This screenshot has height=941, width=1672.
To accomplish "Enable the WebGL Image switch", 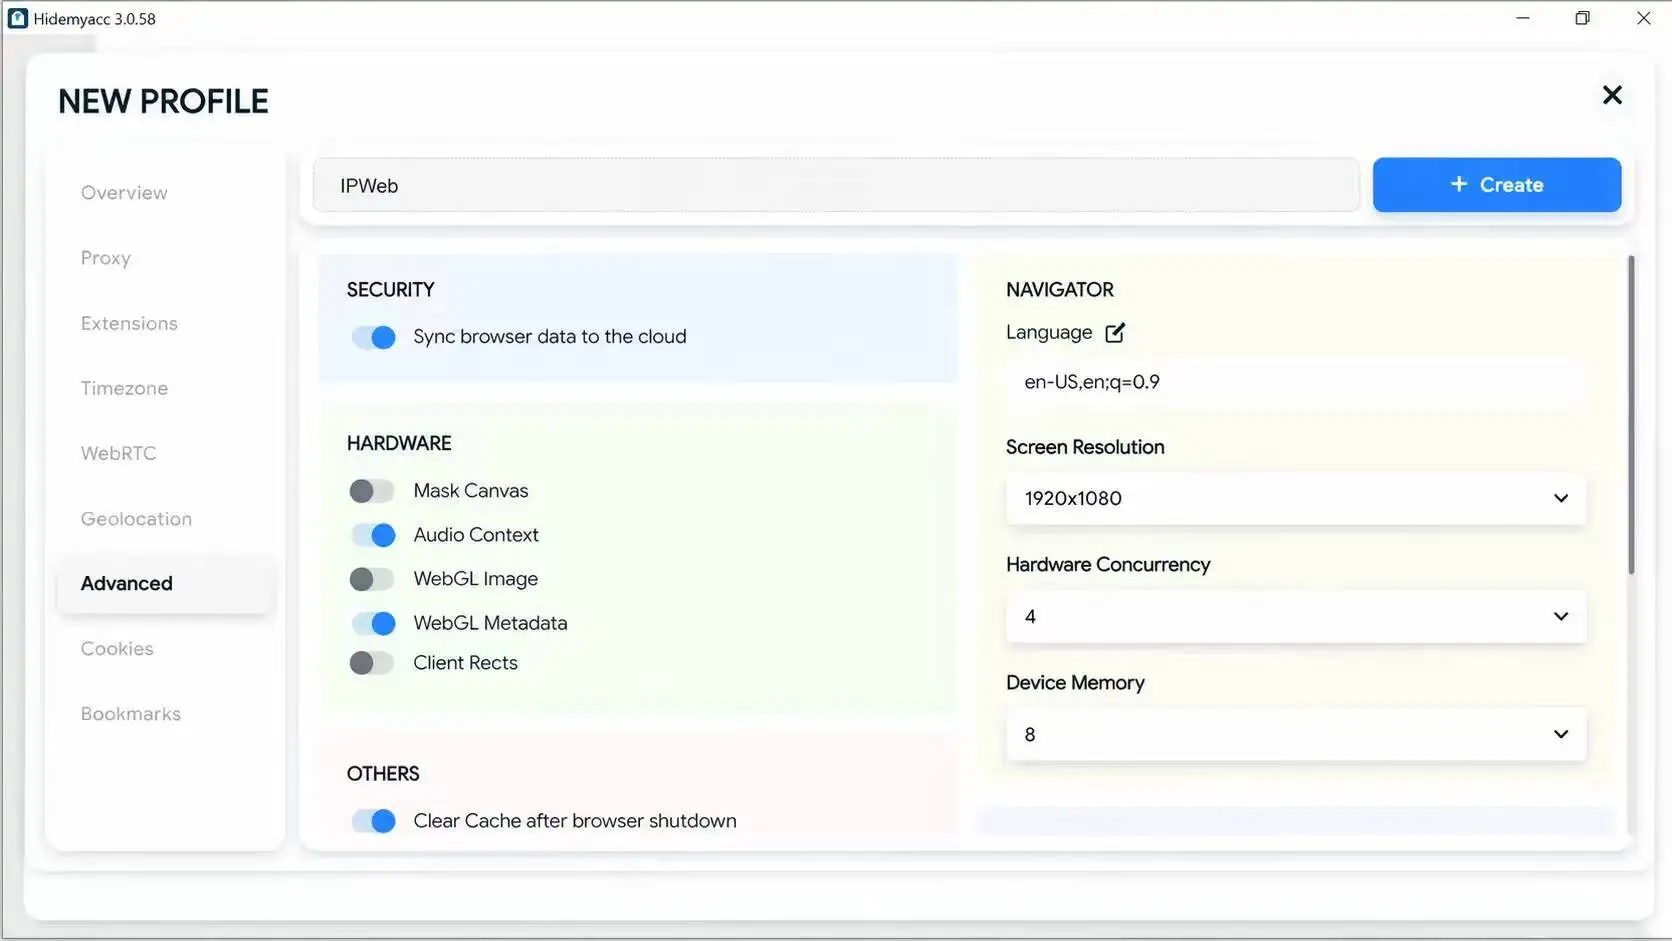I will point(372,579).
